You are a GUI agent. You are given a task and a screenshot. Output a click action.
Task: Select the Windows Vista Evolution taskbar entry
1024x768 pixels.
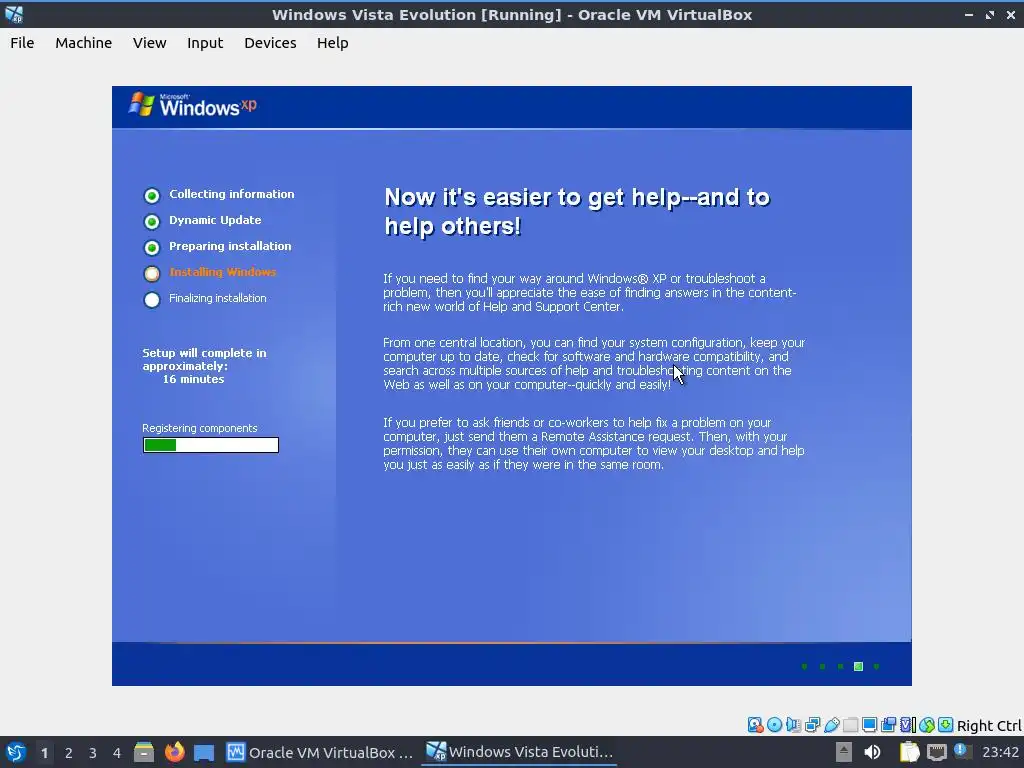point(520,752)
